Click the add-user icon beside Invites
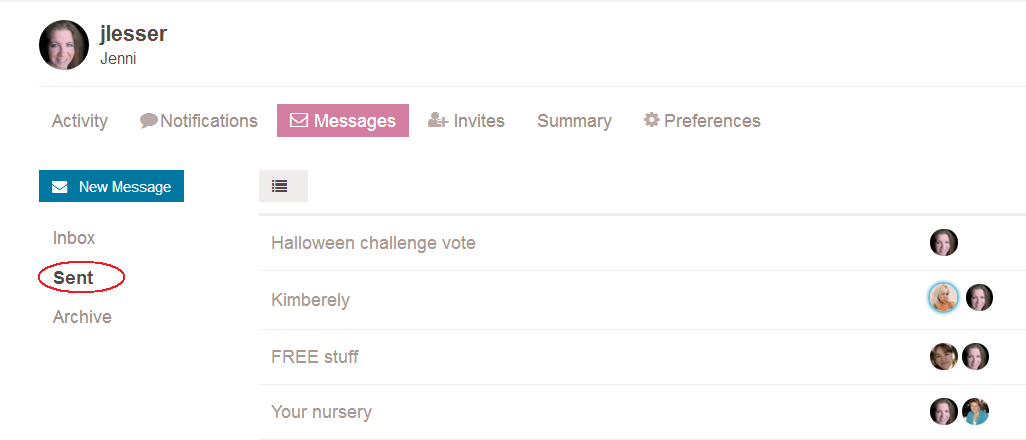 tap(437, 120)
